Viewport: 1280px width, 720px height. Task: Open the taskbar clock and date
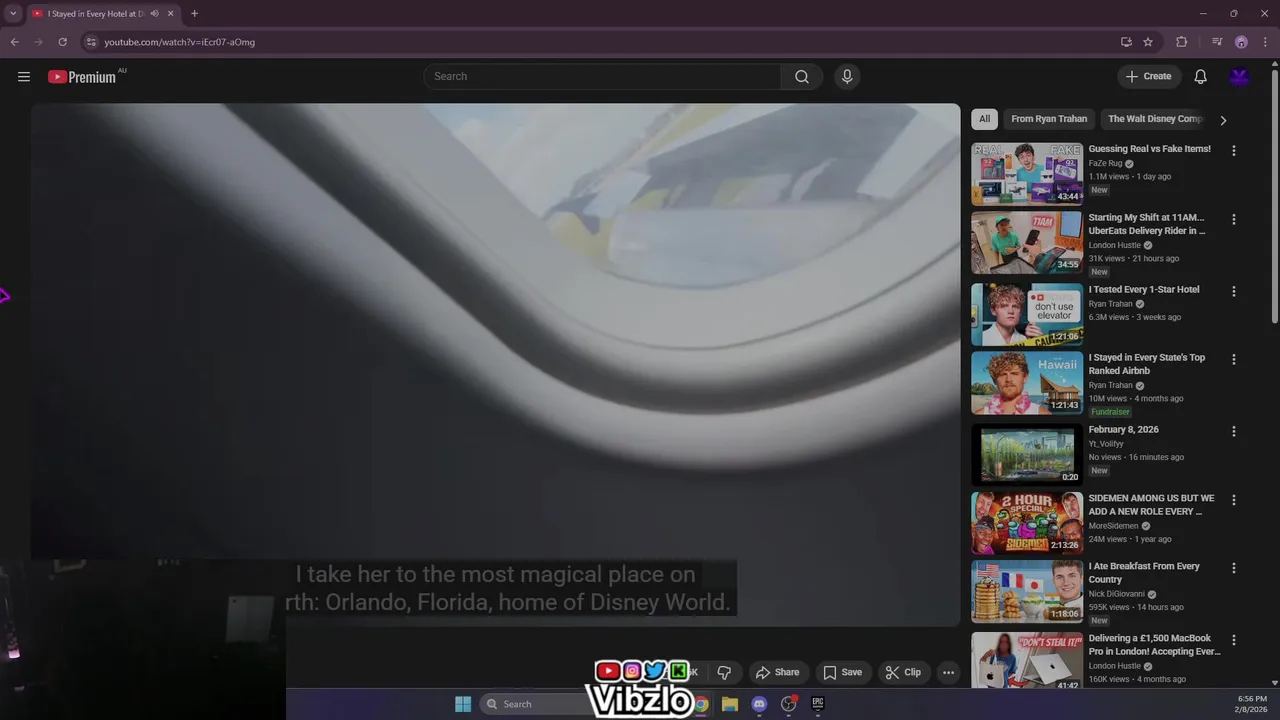[x=1252, y=704]
